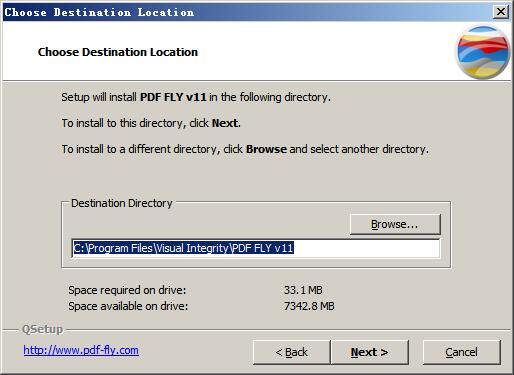Open the Browse folder dialog
This screenshot has width=514, height=375.
pos(395,224)
